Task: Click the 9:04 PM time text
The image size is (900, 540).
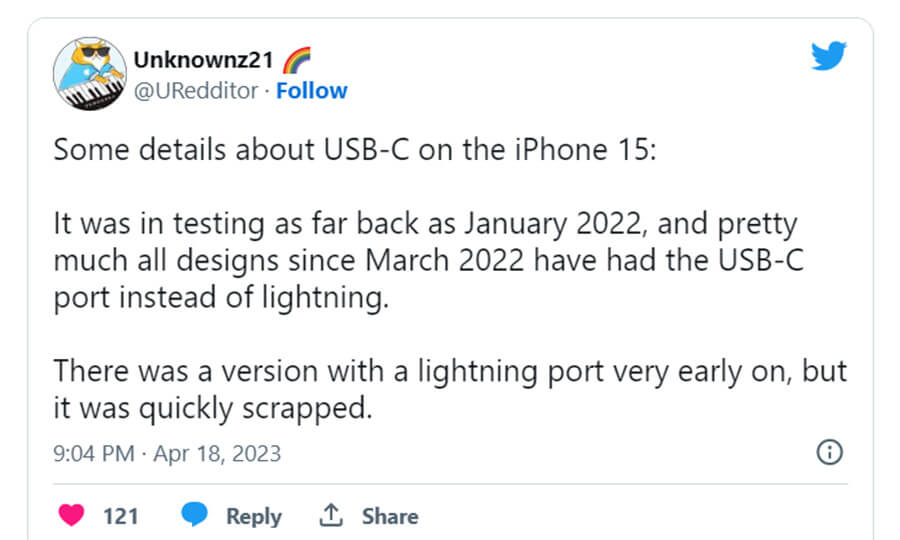Action: point(93,453)
